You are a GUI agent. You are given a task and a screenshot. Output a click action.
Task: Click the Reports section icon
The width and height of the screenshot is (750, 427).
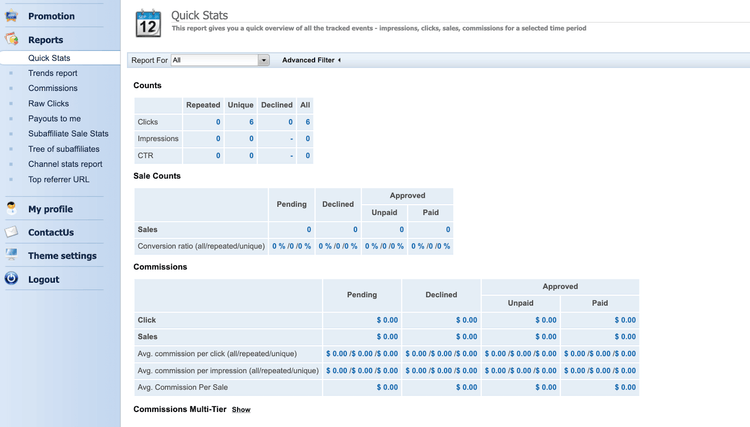12,40
